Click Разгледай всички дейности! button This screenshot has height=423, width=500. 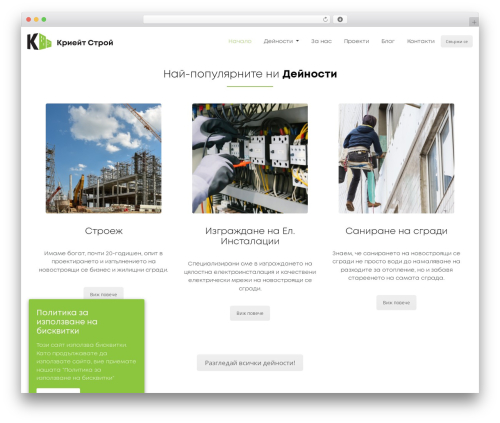[250, 363]
